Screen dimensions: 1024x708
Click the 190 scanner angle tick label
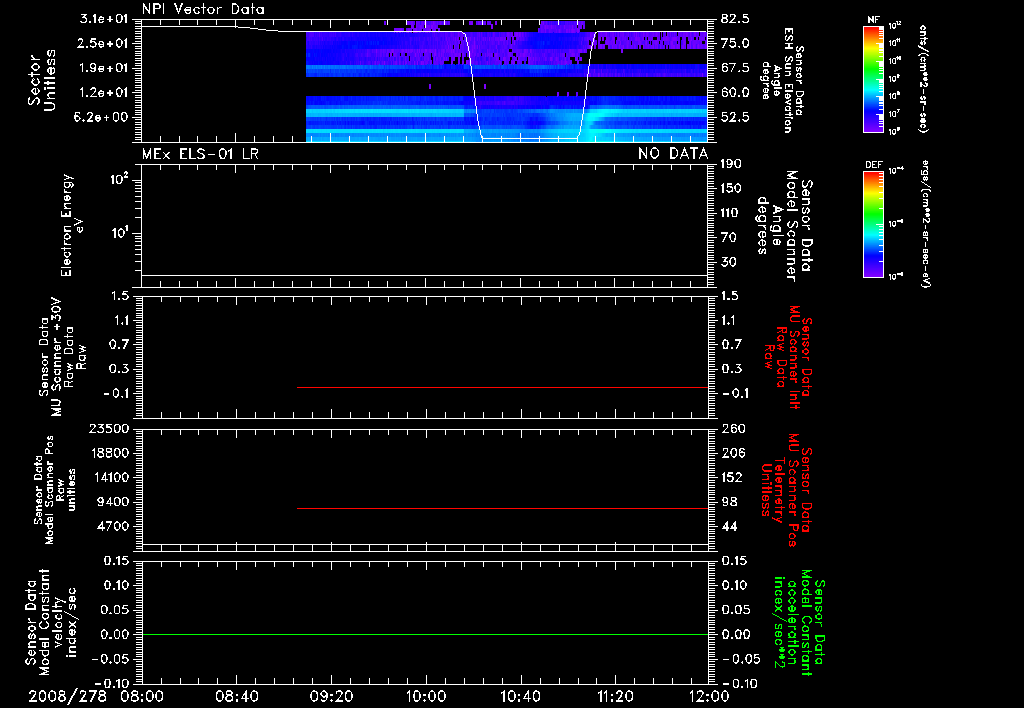731,164
